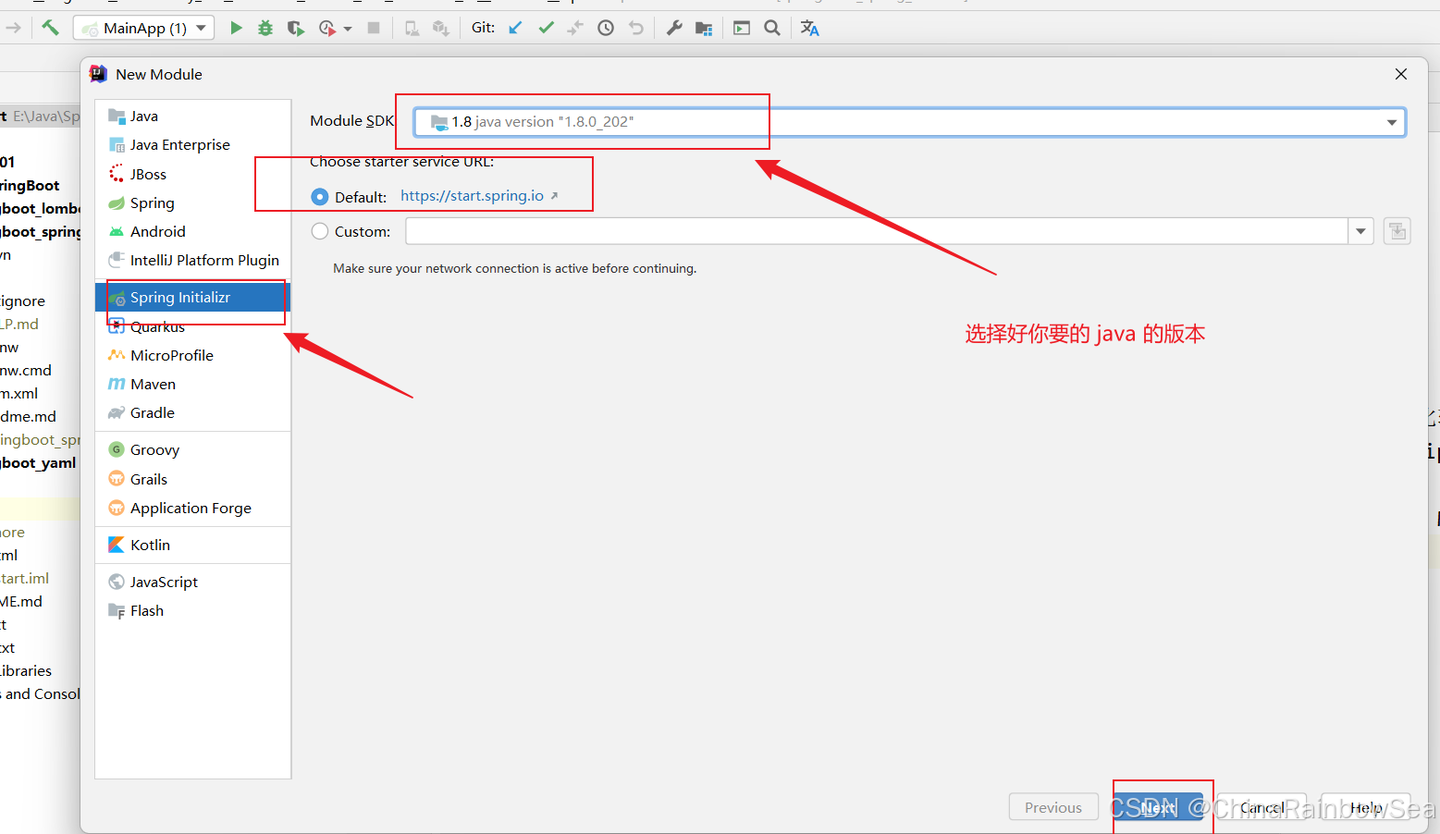Select Groovy module type

193,450
